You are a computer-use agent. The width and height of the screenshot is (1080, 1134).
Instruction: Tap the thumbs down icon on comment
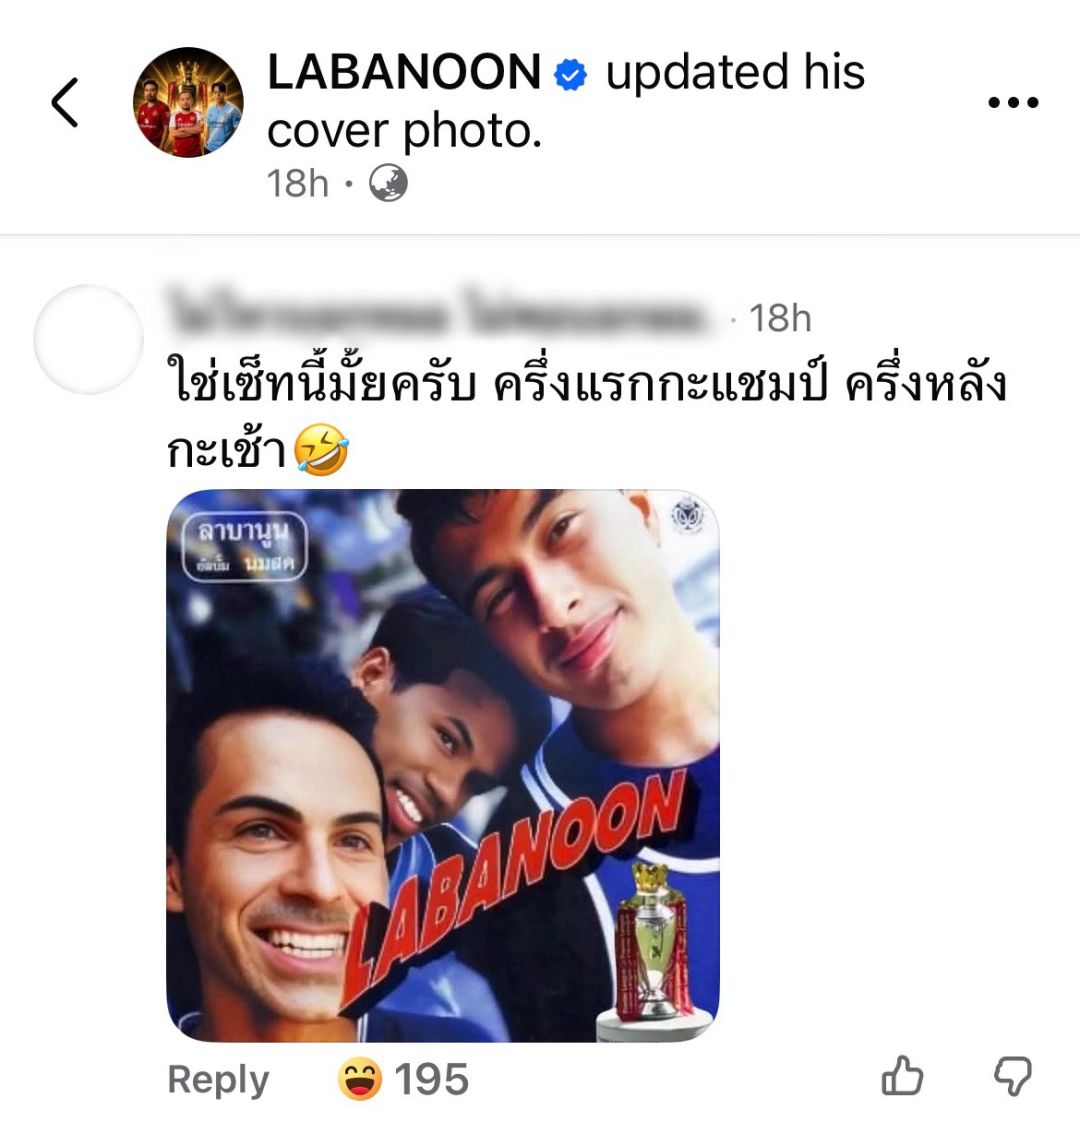tap(1012, 1077)
